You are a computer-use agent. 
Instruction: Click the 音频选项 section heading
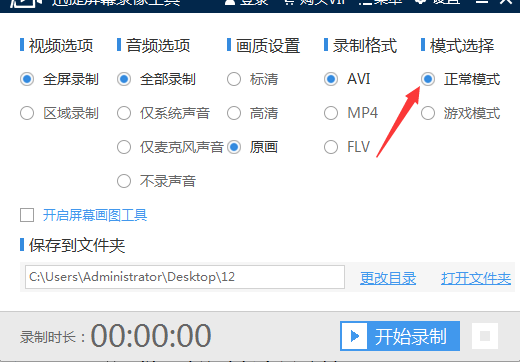coord(158,46)
